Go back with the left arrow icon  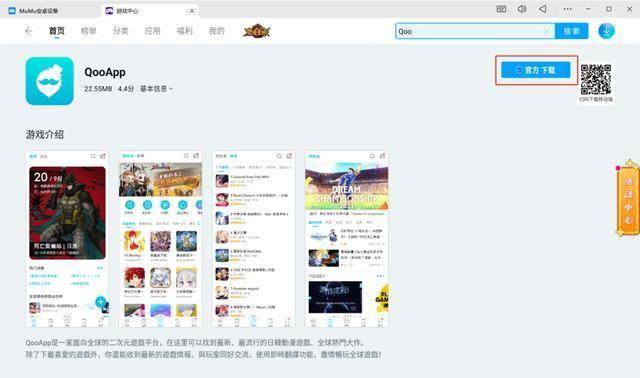pos(28,31)
